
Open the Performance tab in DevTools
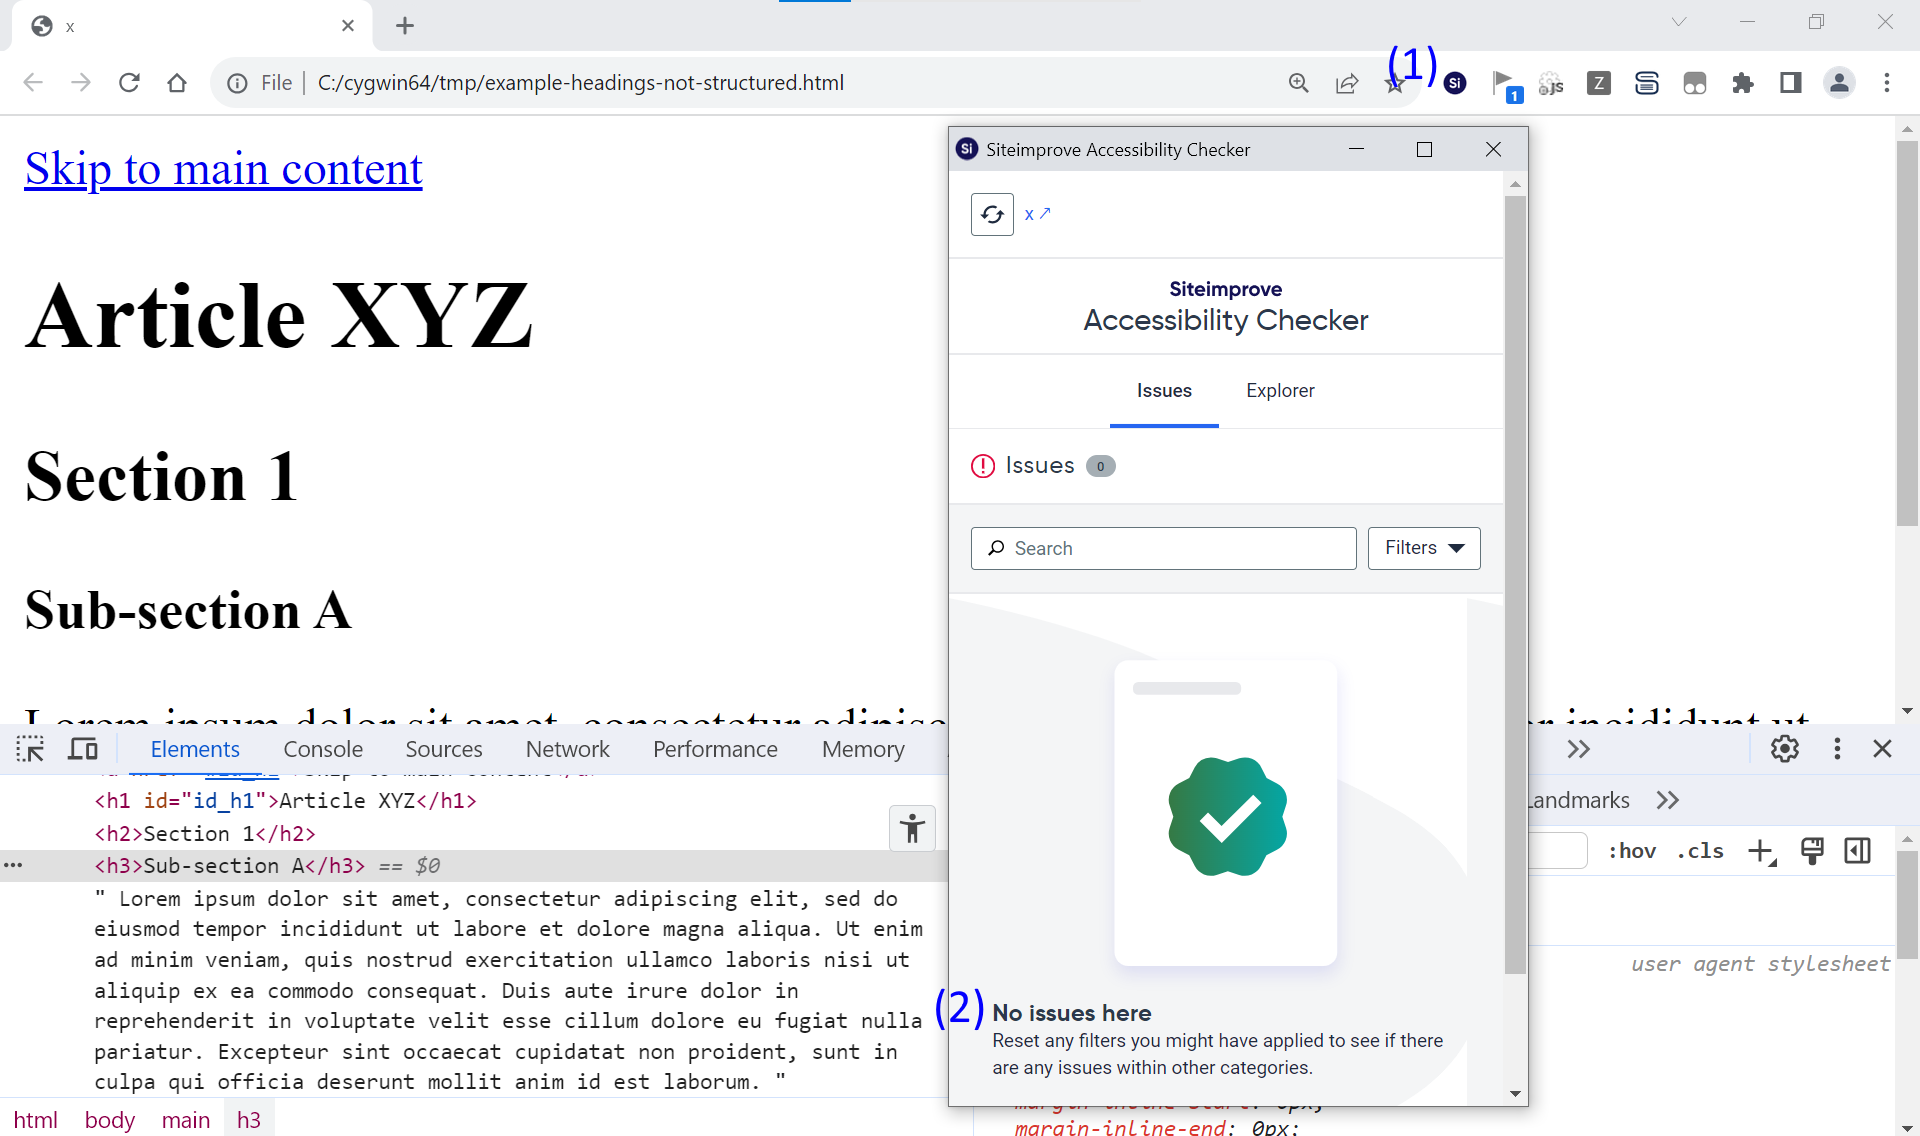[x=715, y=749]
